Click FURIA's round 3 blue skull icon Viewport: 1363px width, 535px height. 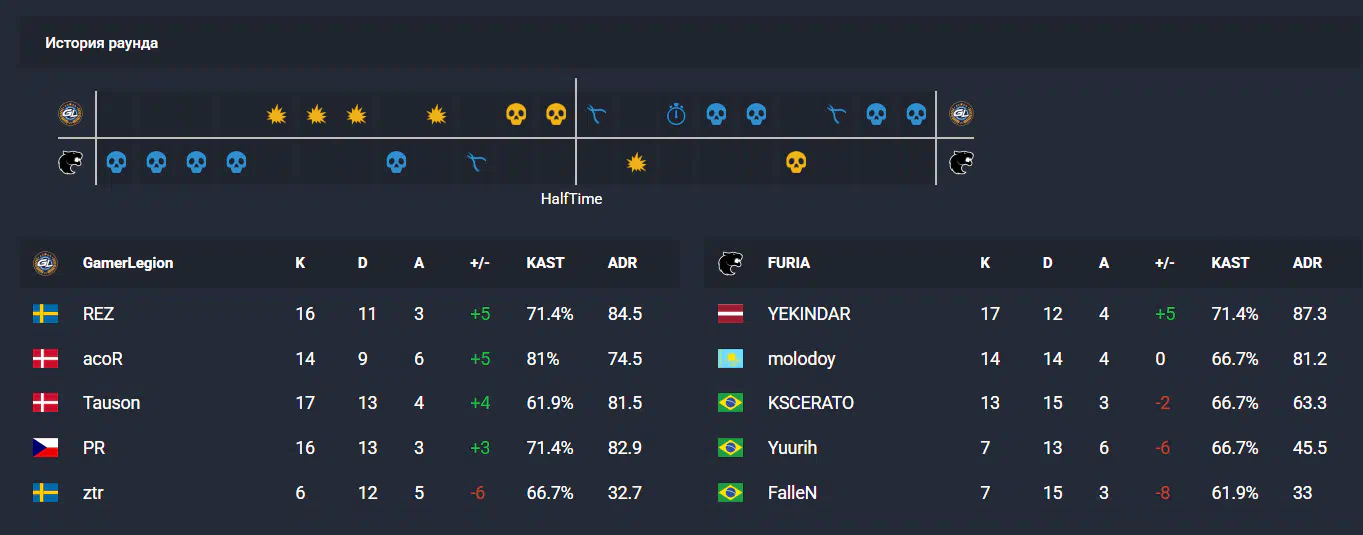pyautogui.click(x=196, y=162)
